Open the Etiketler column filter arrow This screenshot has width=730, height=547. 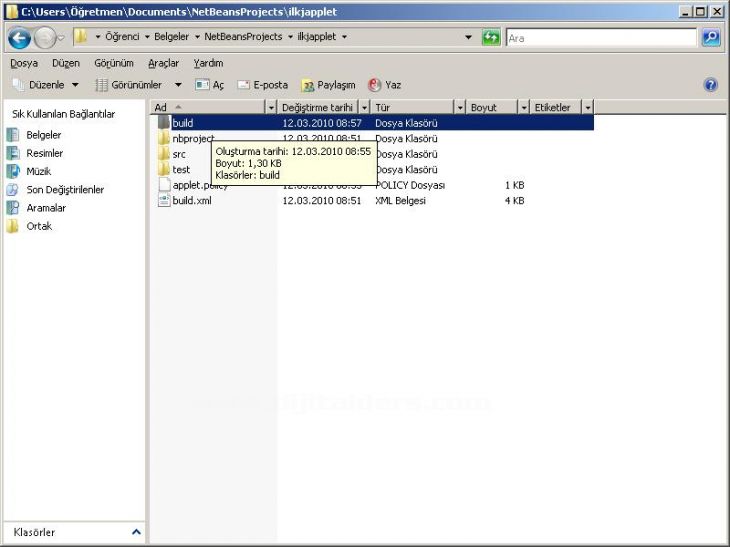point(588,108)
